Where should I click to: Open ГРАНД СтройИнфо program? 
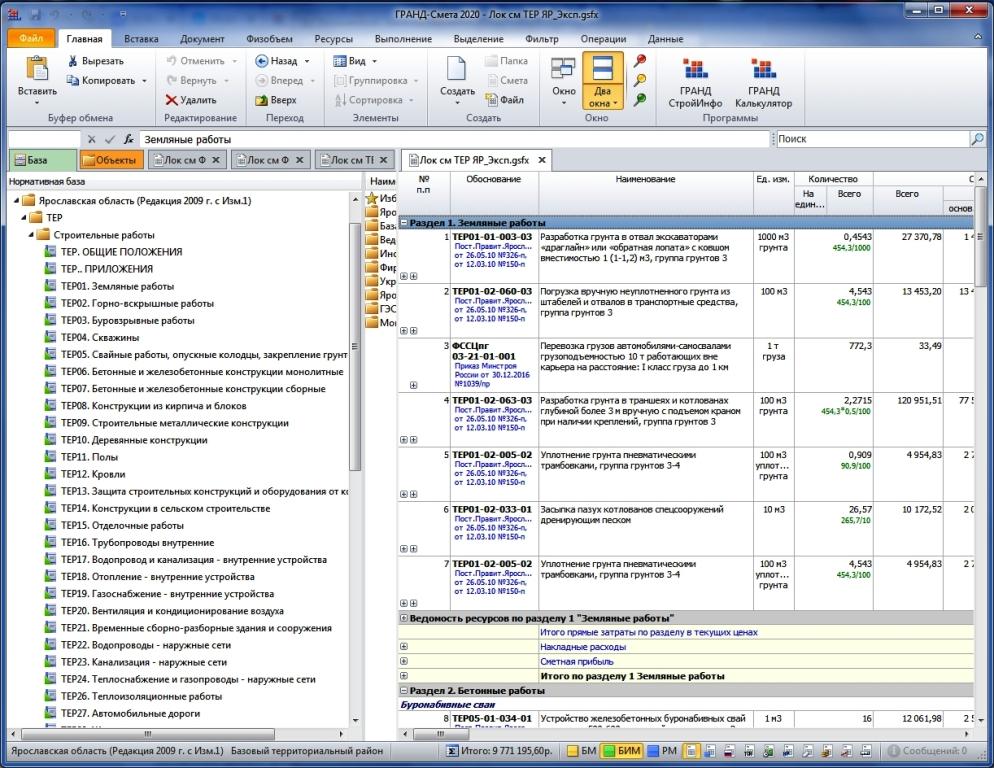695,82
